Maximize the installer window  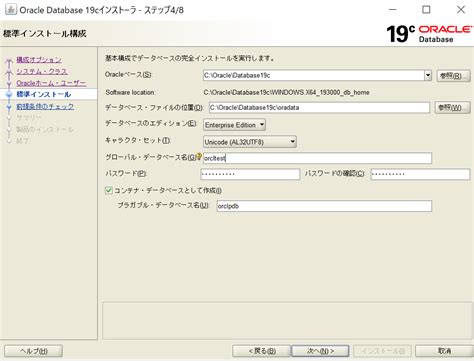pos(426,10)
